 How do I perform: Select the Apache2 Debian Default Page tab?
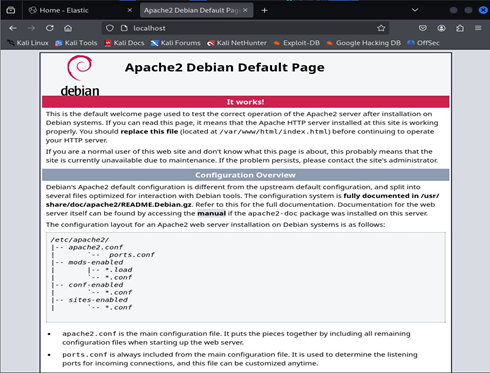click(197, 10)
